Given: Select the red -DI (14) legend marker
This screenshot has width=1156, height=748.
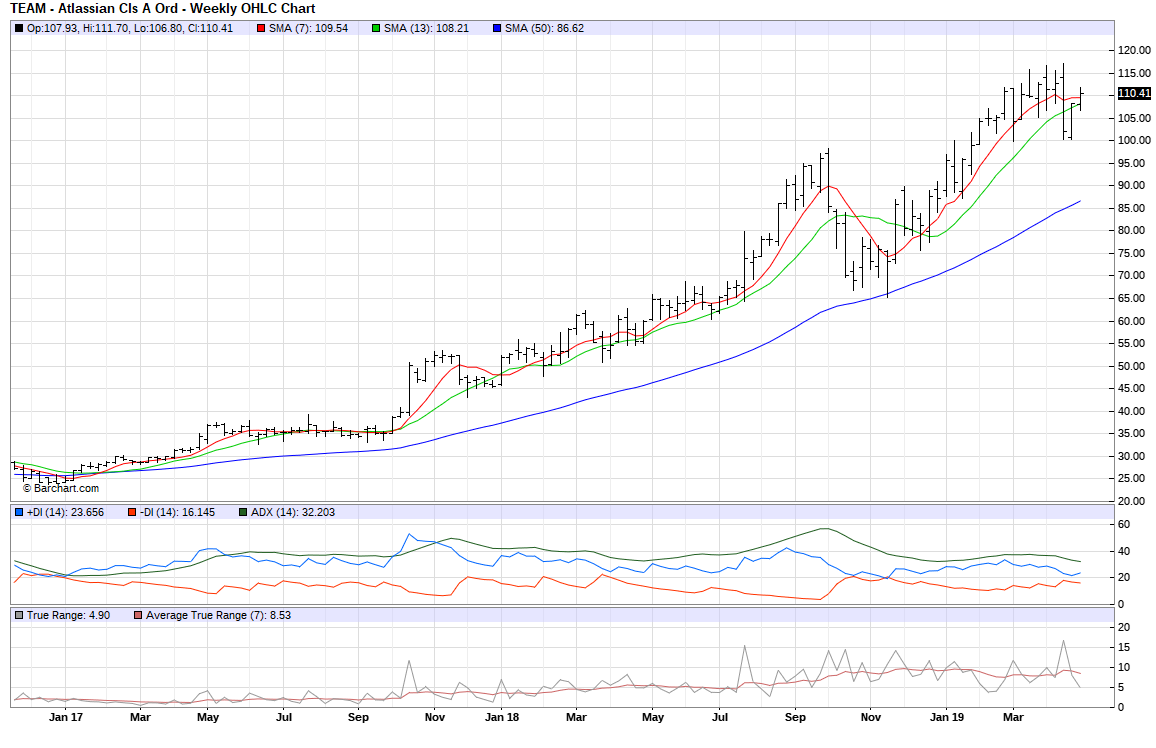Looking at the screenshot, I should click(131, 512).
